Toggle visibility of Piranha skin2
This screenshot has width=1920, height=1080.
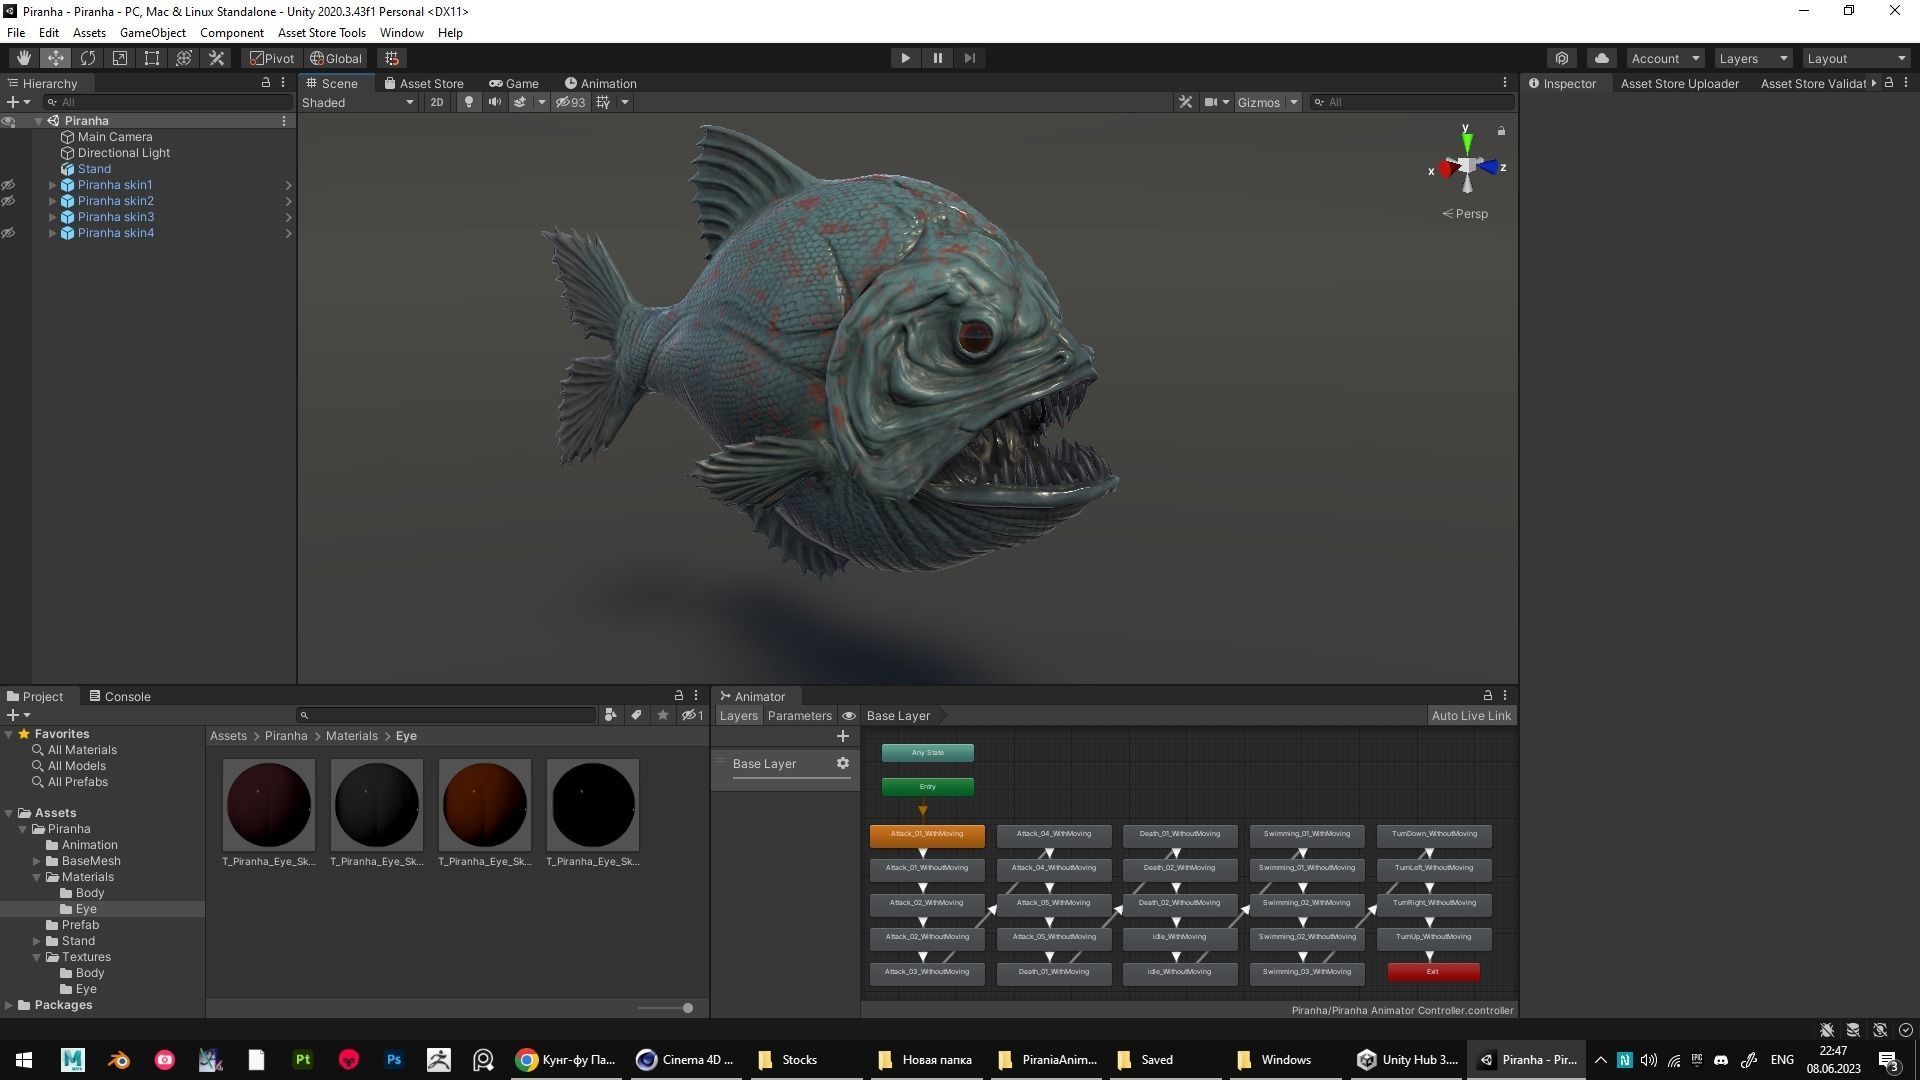coord(8,201)
